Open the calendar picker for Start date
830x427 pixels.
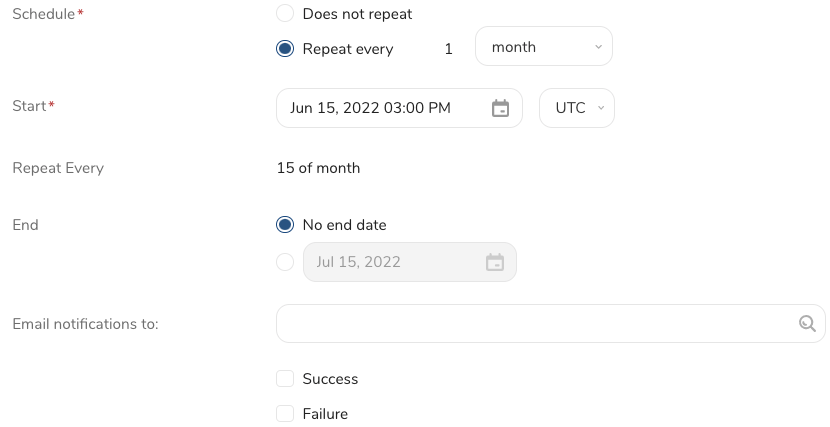[x=501, y=108]
